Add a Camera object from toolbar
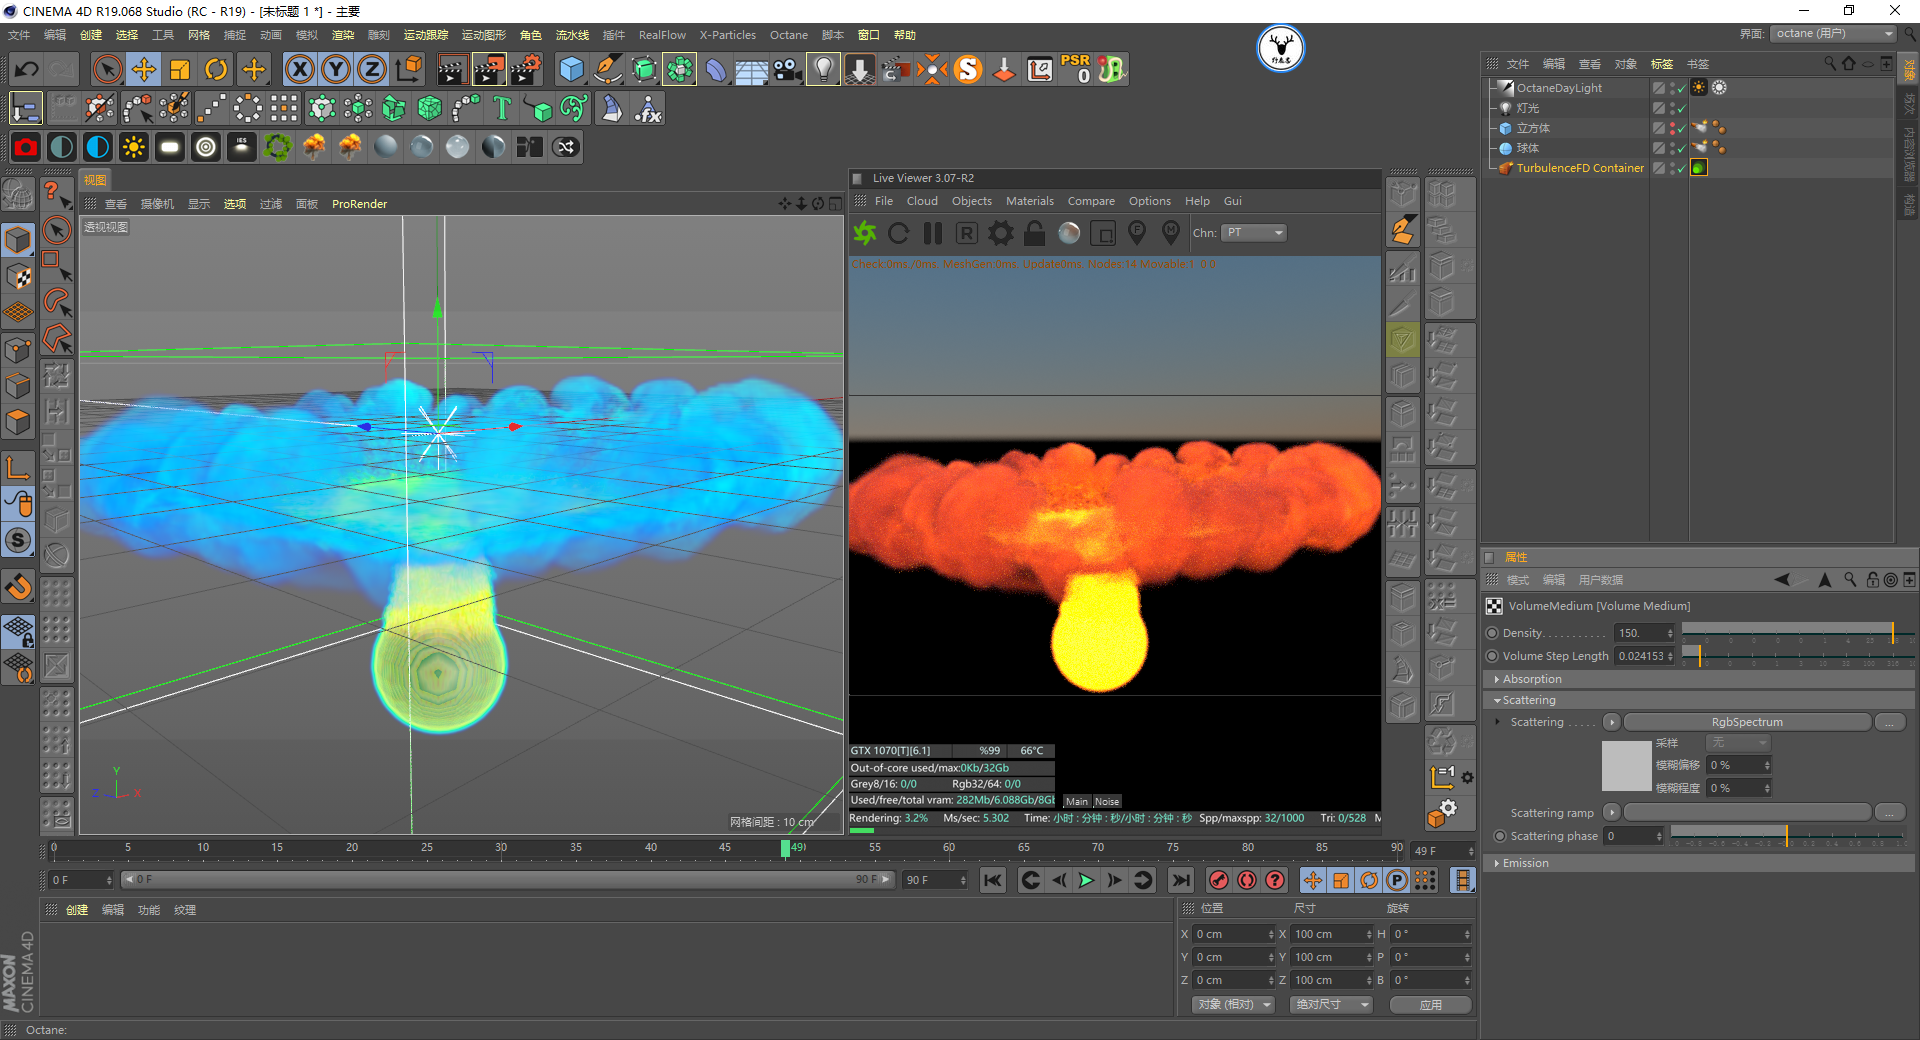Viewport: 1920px width, 1040px height. tap(788, 69)
